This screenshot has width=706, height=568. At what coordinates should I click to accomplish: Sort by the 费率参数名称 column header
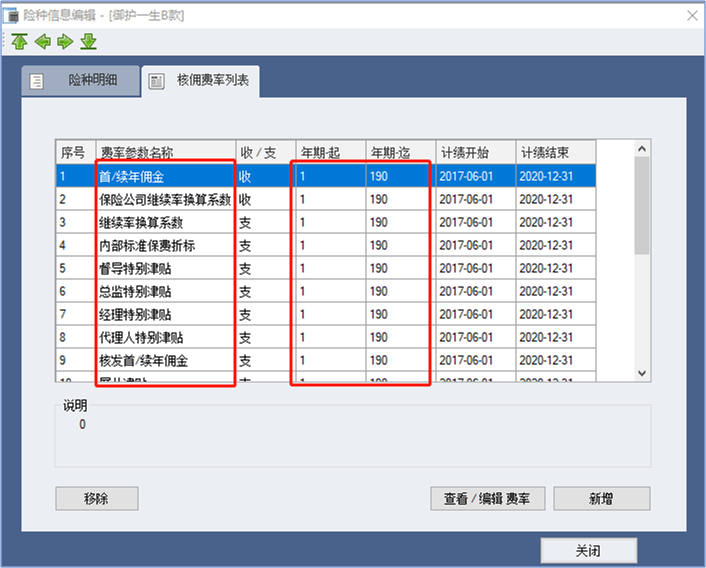[165, 152]
